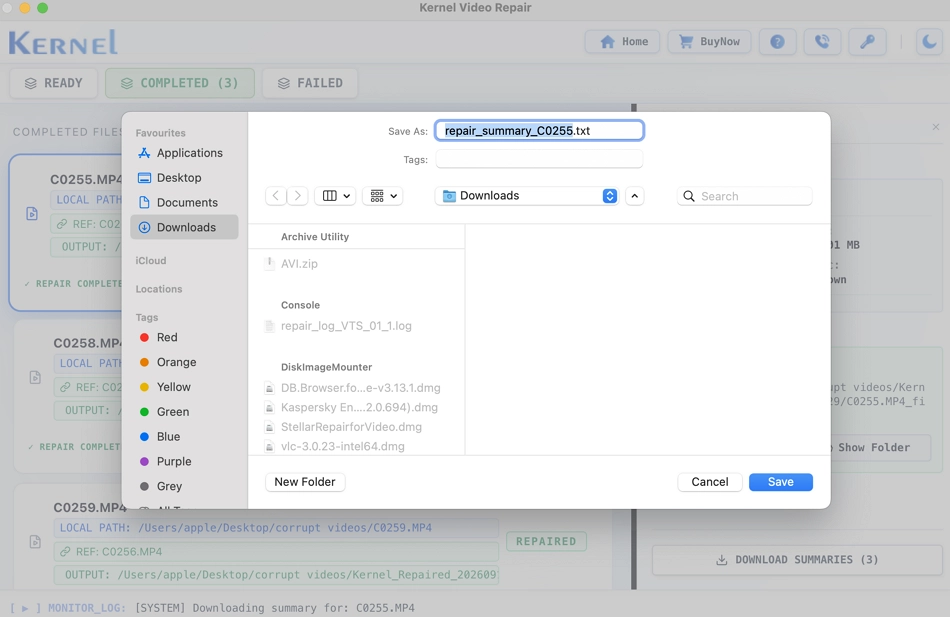Screen dimensions: 950x617
Task: Open the help question mark icon
Action: pyautogui.click(x=777, y=42)
